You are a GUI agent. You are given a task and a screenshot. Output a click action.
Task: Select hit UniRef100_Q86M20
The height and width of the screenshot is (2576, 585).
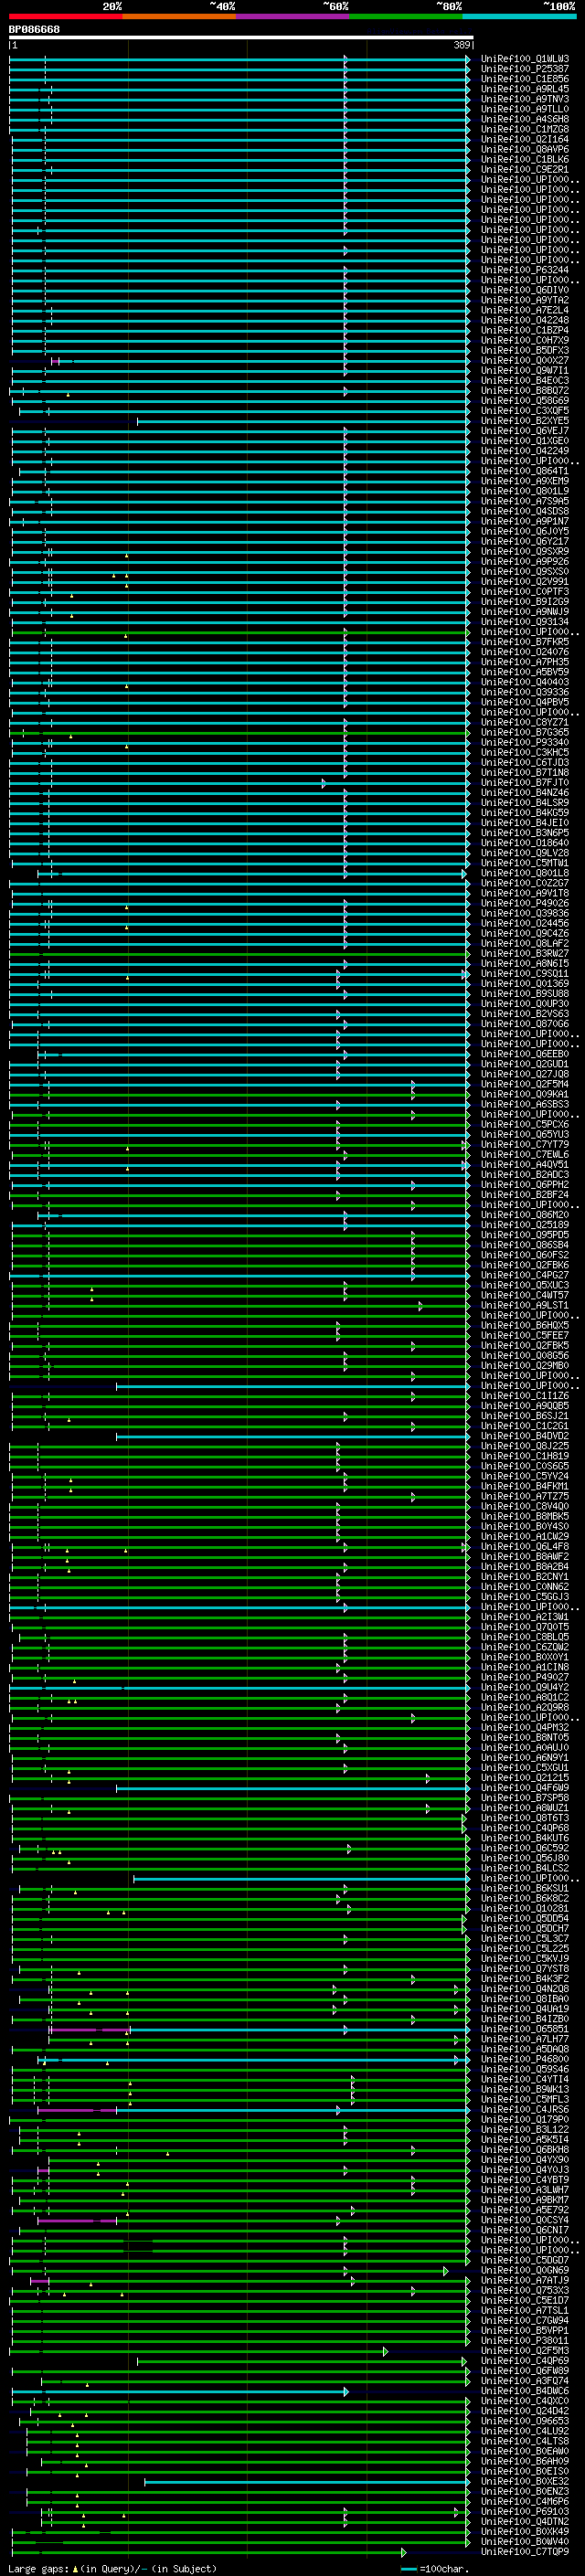525,1215
